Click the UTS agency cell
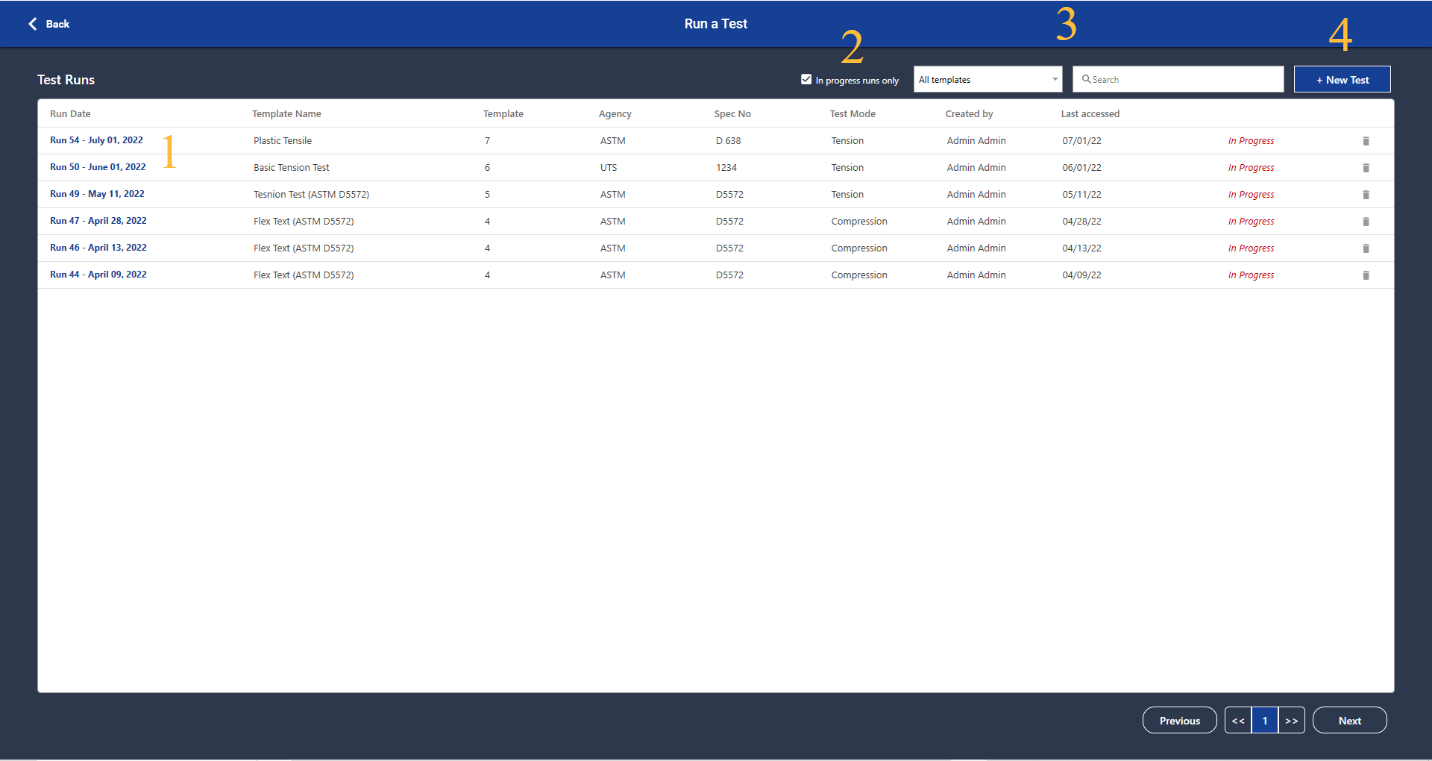Screen dimensions: 1432x761 (609, 168)
